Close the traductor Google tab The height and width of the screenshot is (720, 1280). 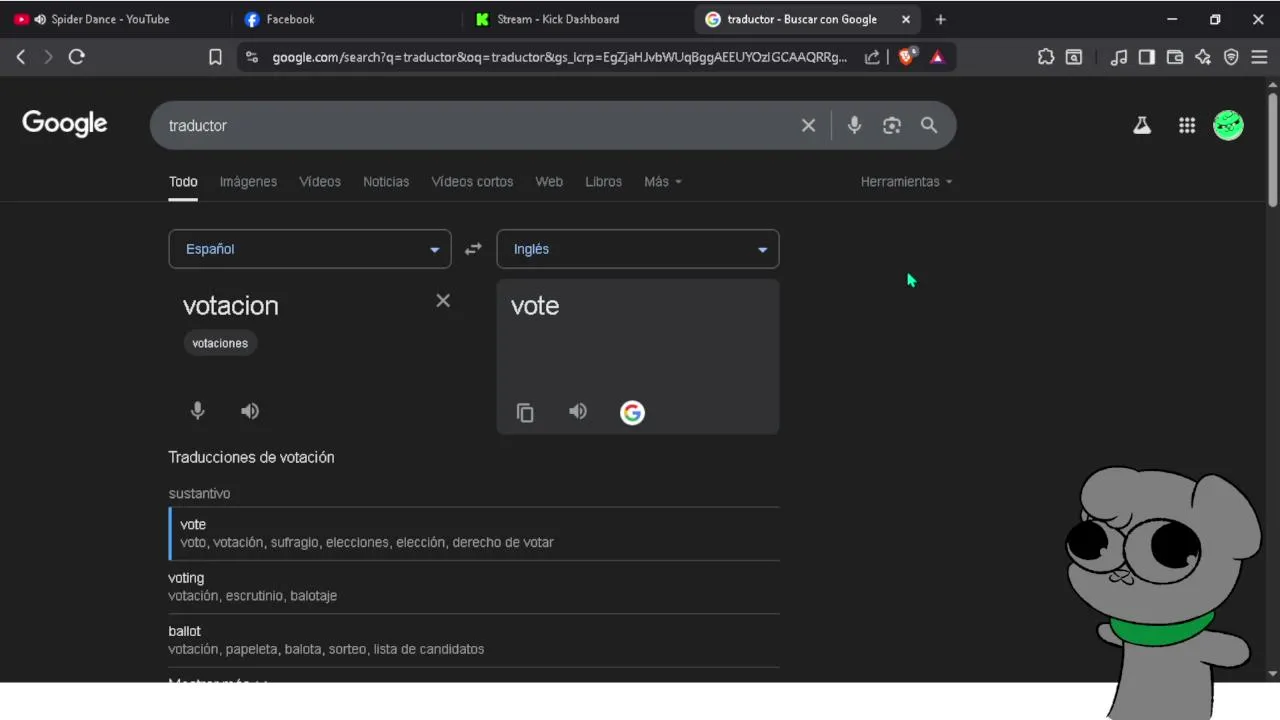(906, 19)
